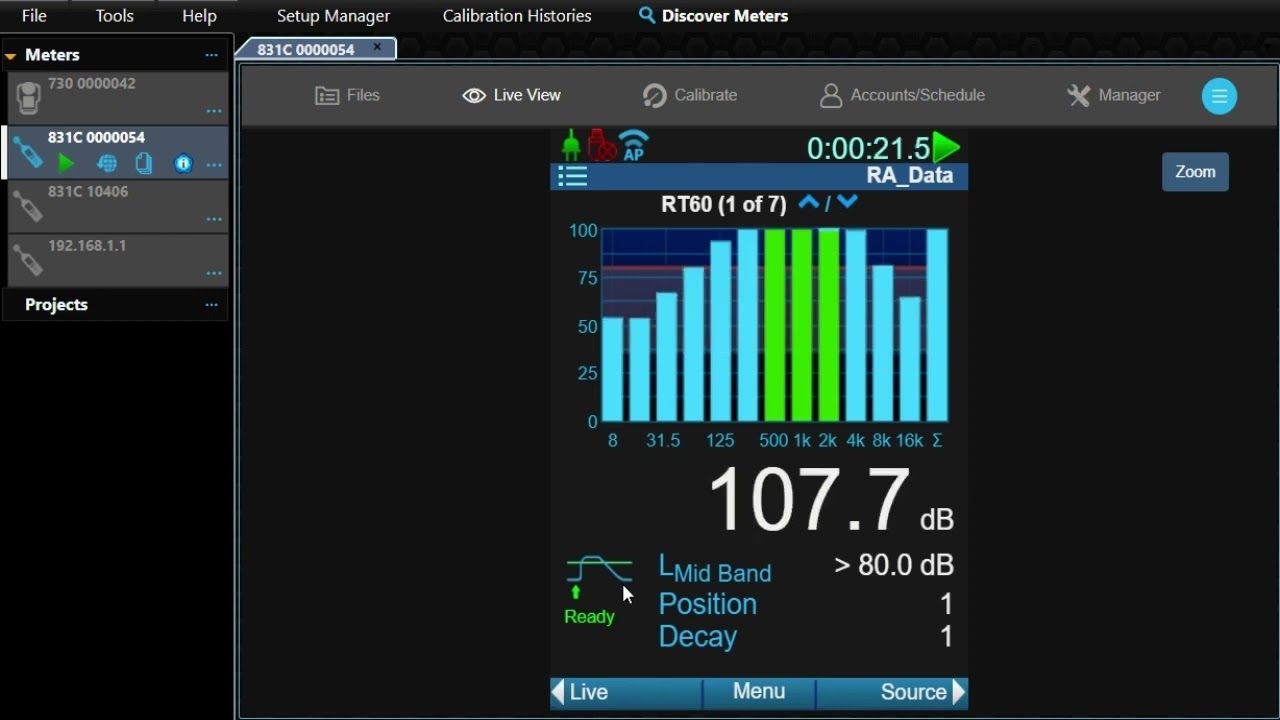
Task: Click the Wi-Fi AP status icon
Action: point(634,146)
